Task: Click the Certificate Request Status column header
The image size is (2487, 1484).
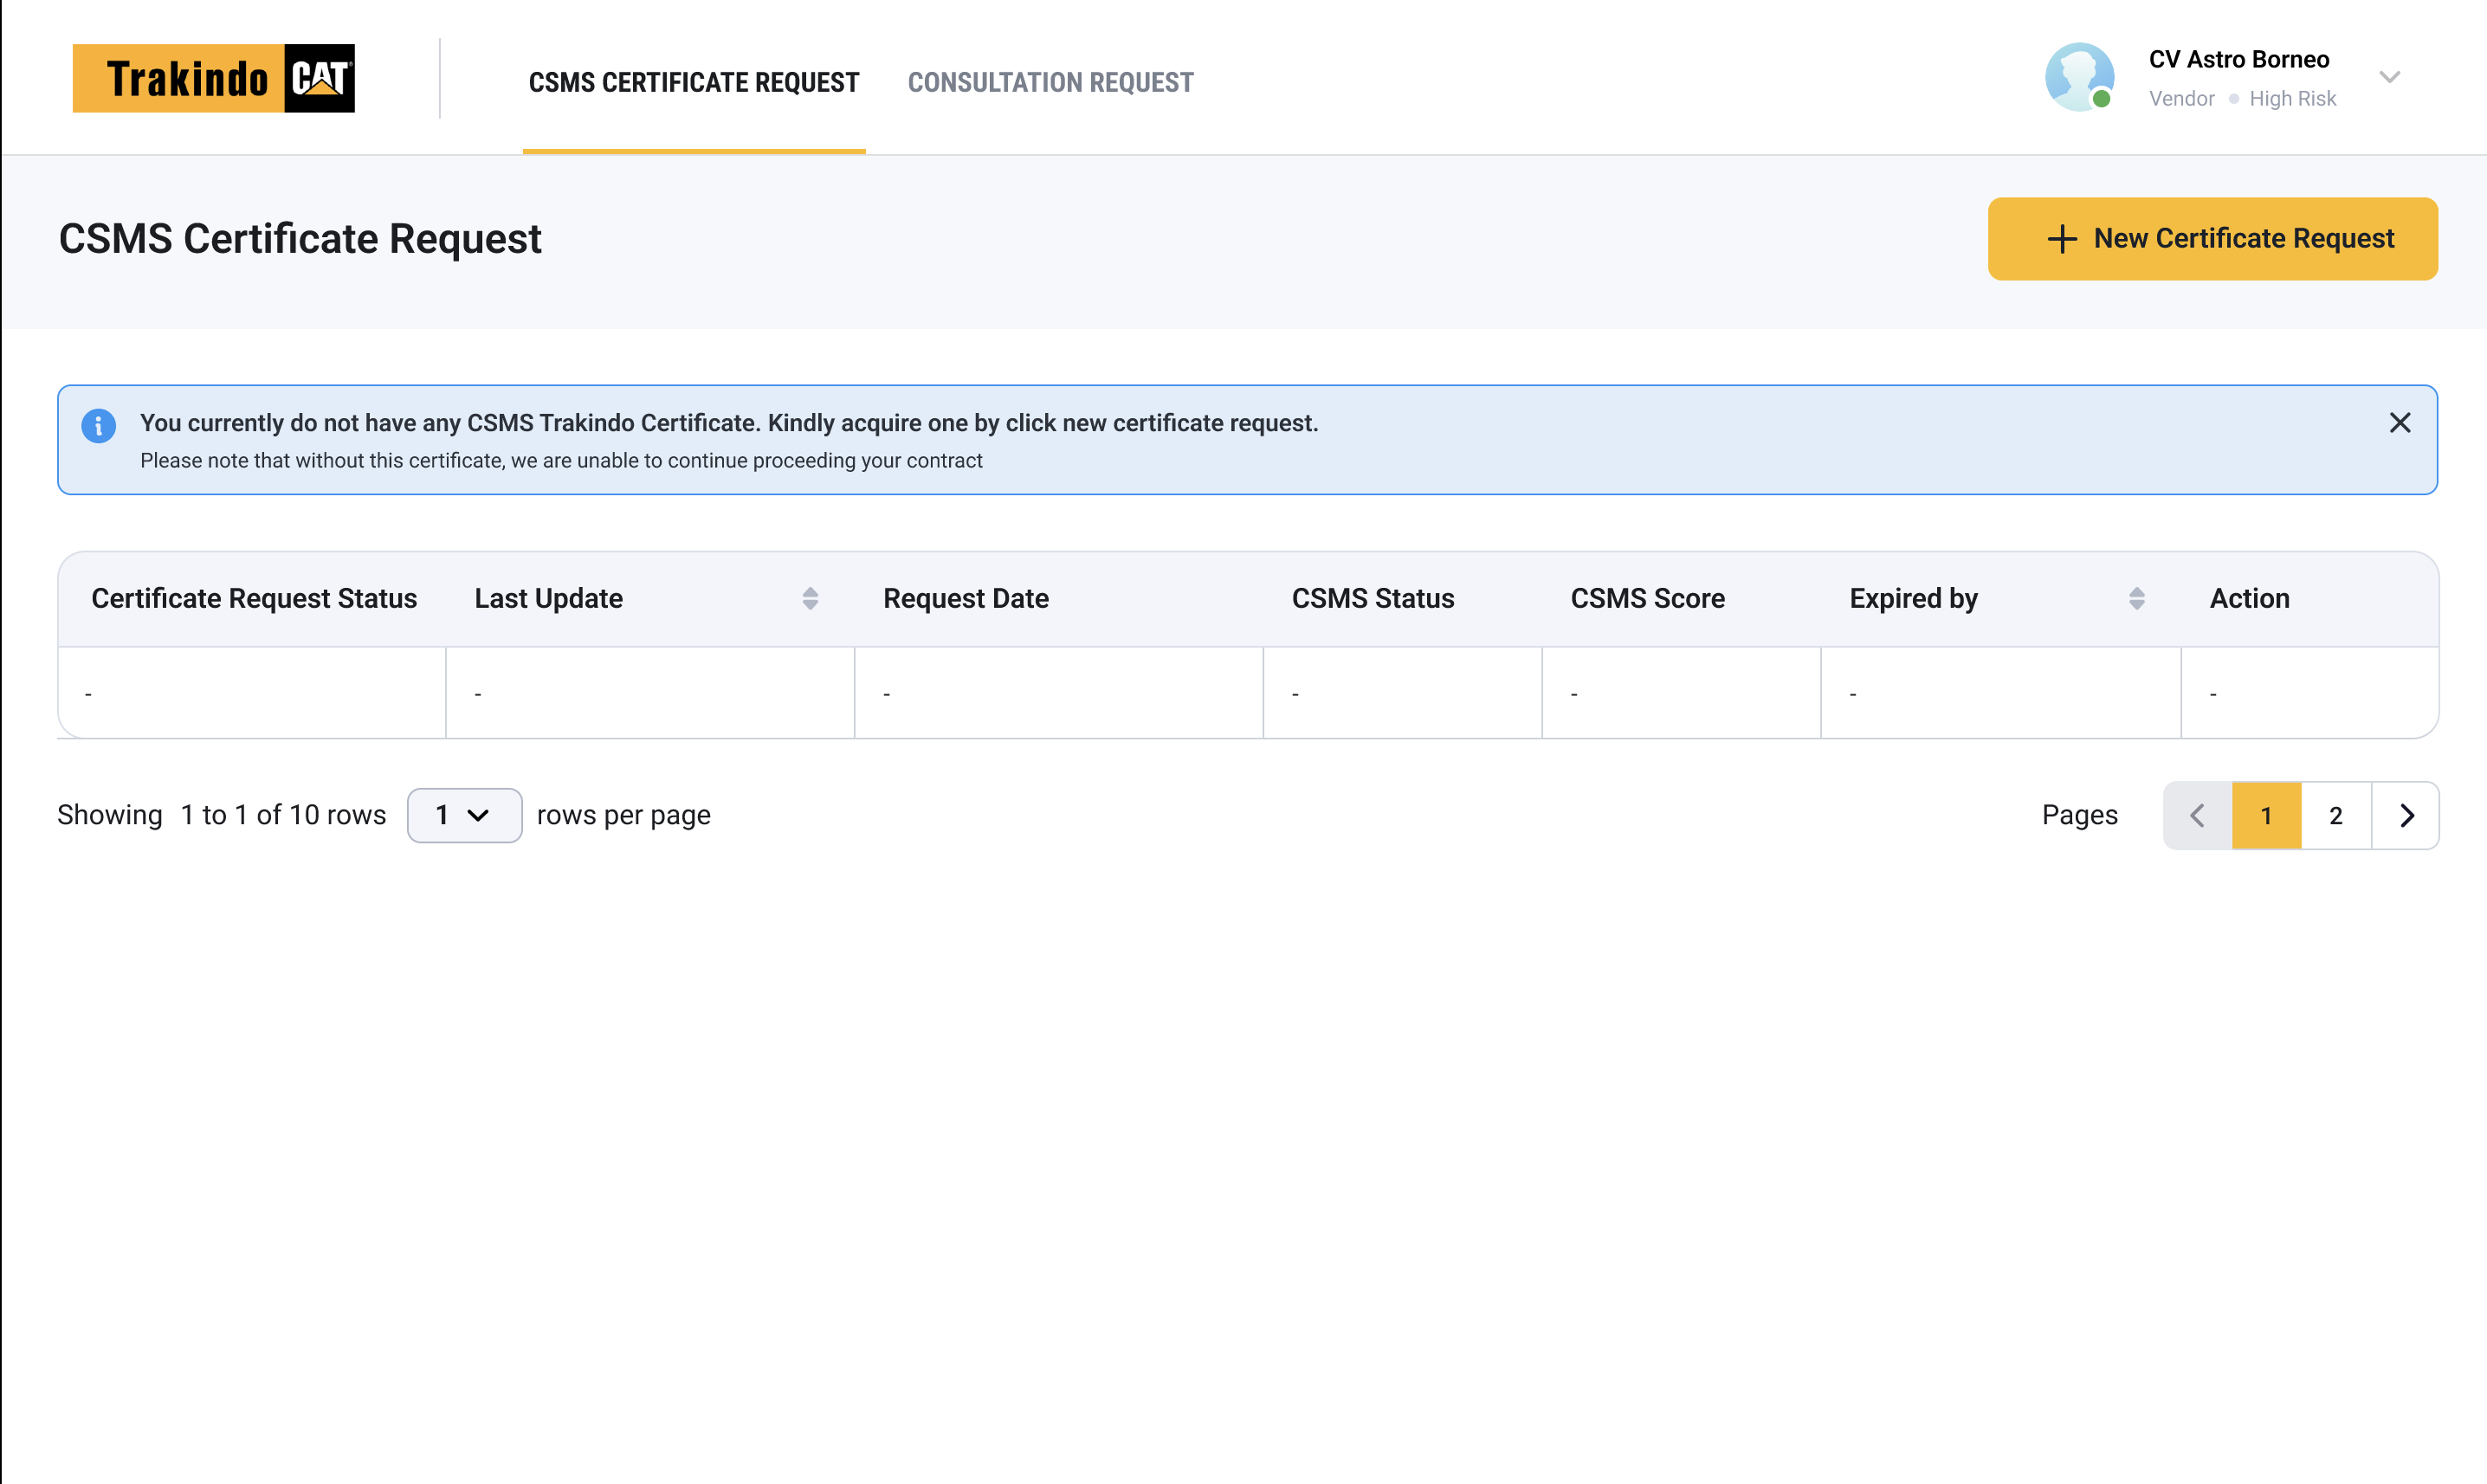Action: (254, 599)
